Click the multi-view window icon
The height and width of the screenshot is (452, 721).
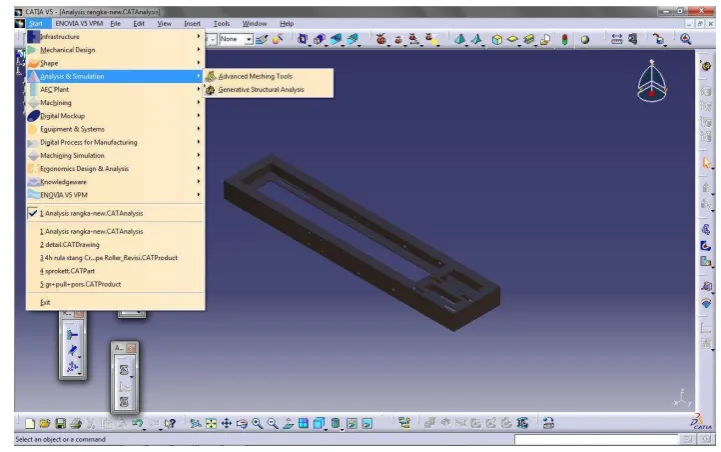pyautogui.click(x=303, y=423)
